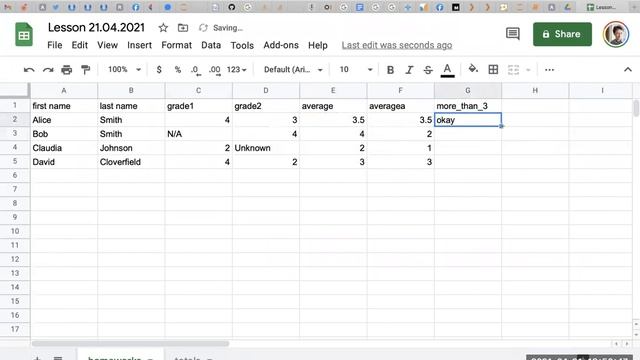Open the Sheets home icon

click(24, 34)
